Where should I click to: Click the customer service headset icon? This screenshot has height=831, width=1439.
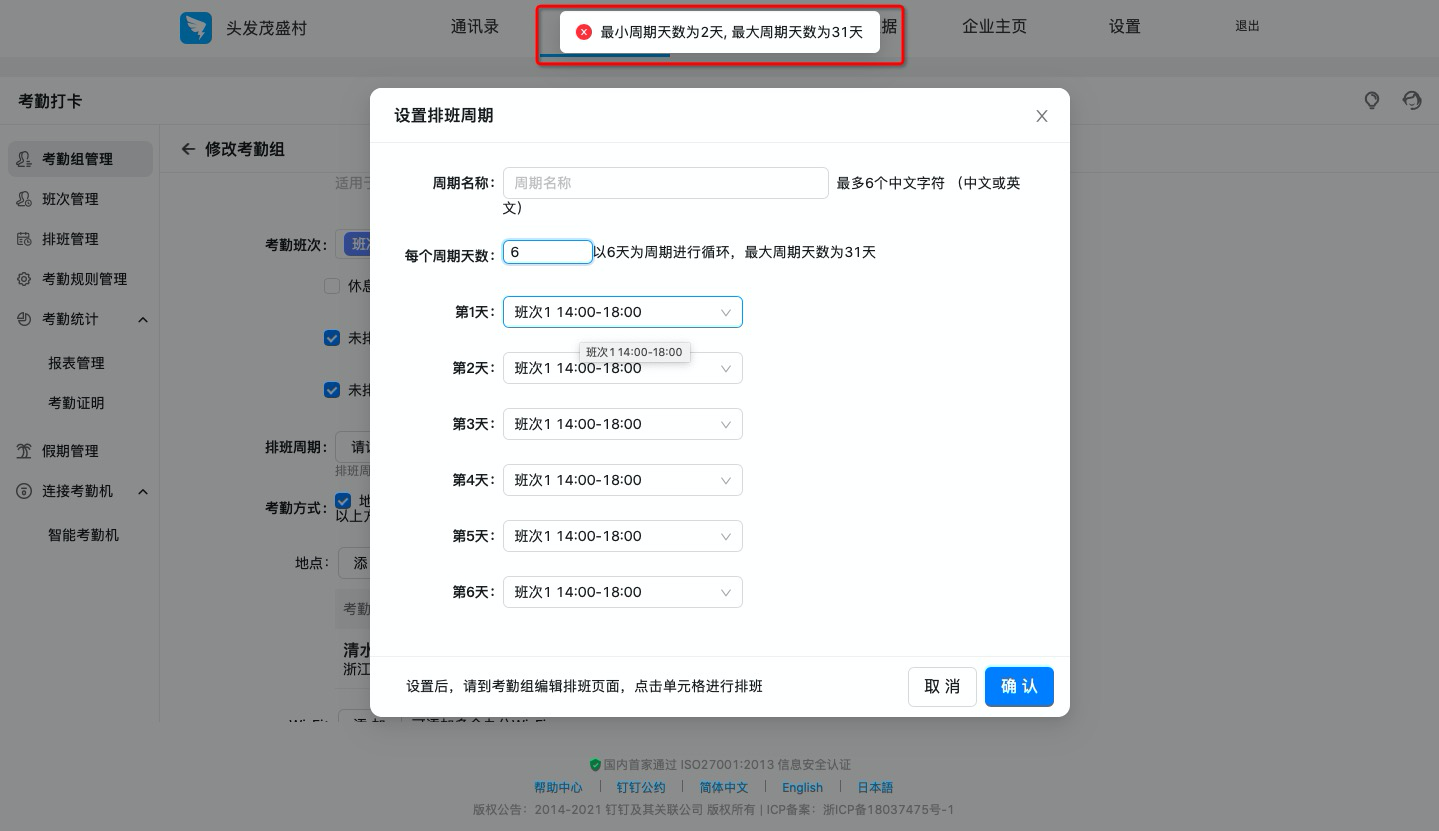point(1412,101)
